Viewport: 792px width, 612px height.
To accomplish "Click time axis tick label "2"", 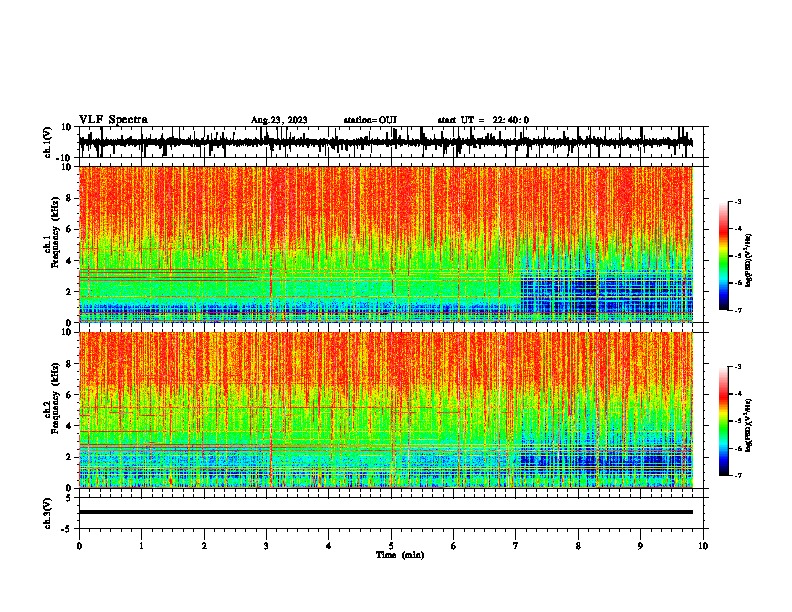I will [204, 546].
